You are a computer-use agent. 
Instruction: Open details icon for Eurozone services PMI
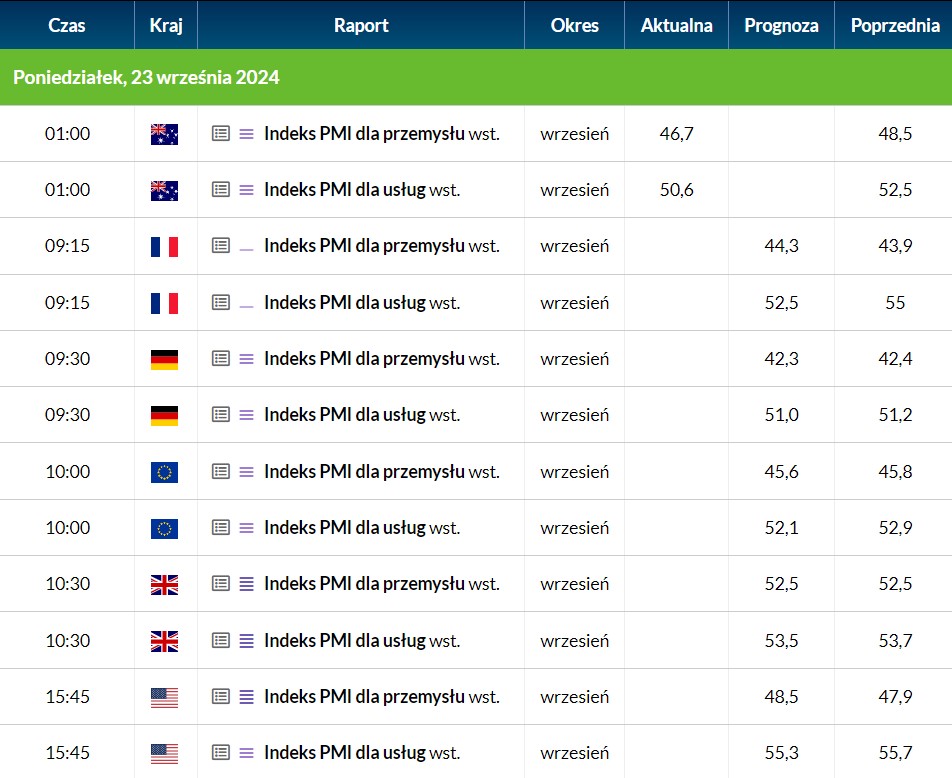[x=221, y=527]
